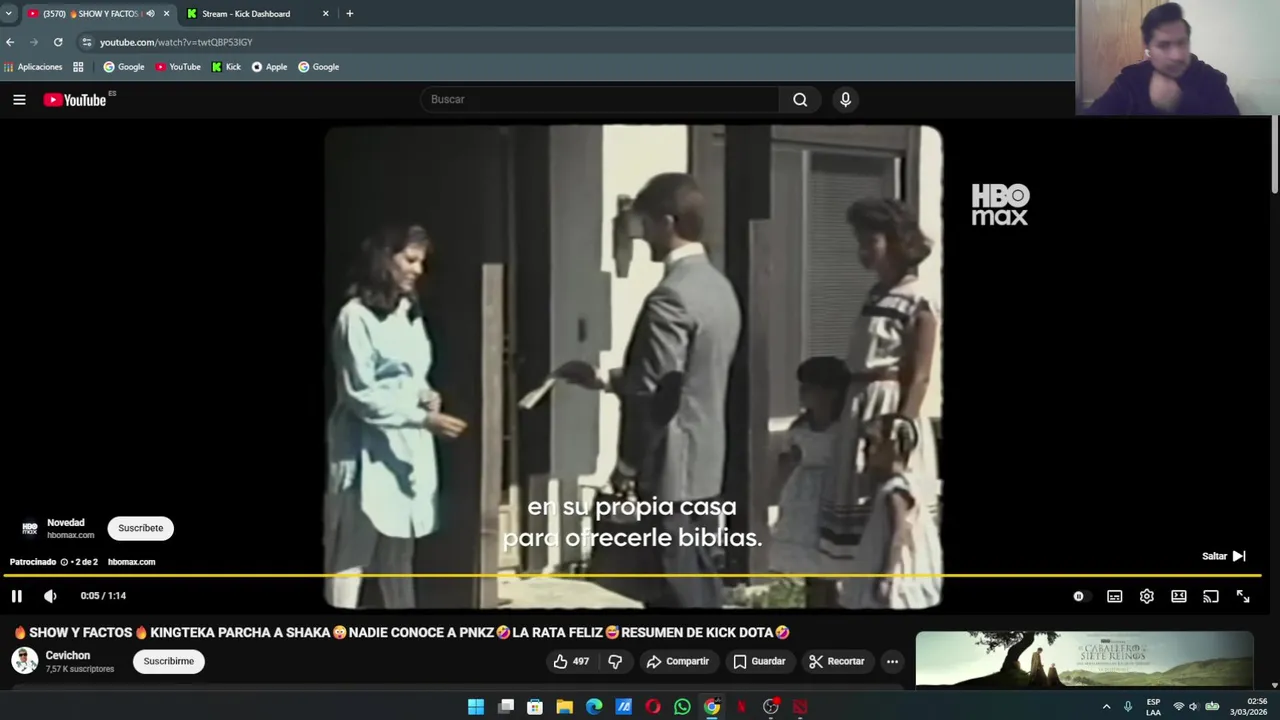Like the video with thumbs-up 497
Screen dimensions: 1280x720
(x=571, y=661)
